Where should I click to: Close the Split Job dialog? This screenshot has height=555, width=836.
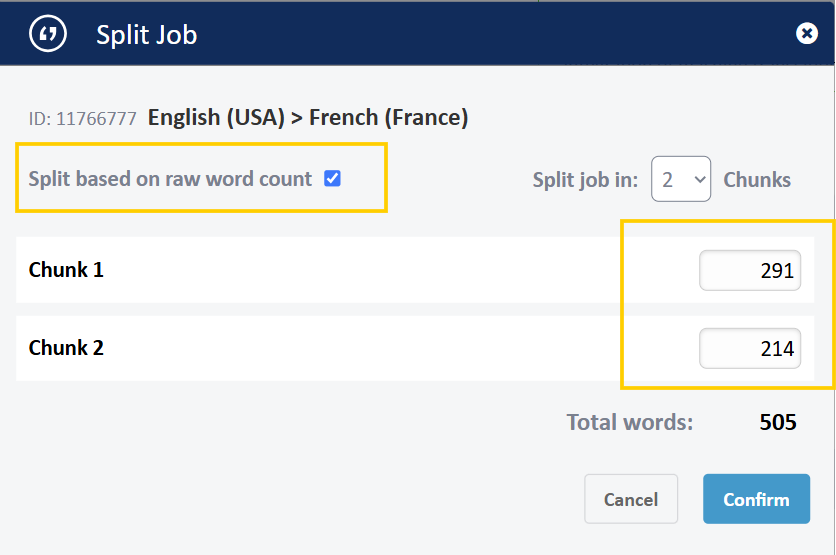[x=807, y=34]
